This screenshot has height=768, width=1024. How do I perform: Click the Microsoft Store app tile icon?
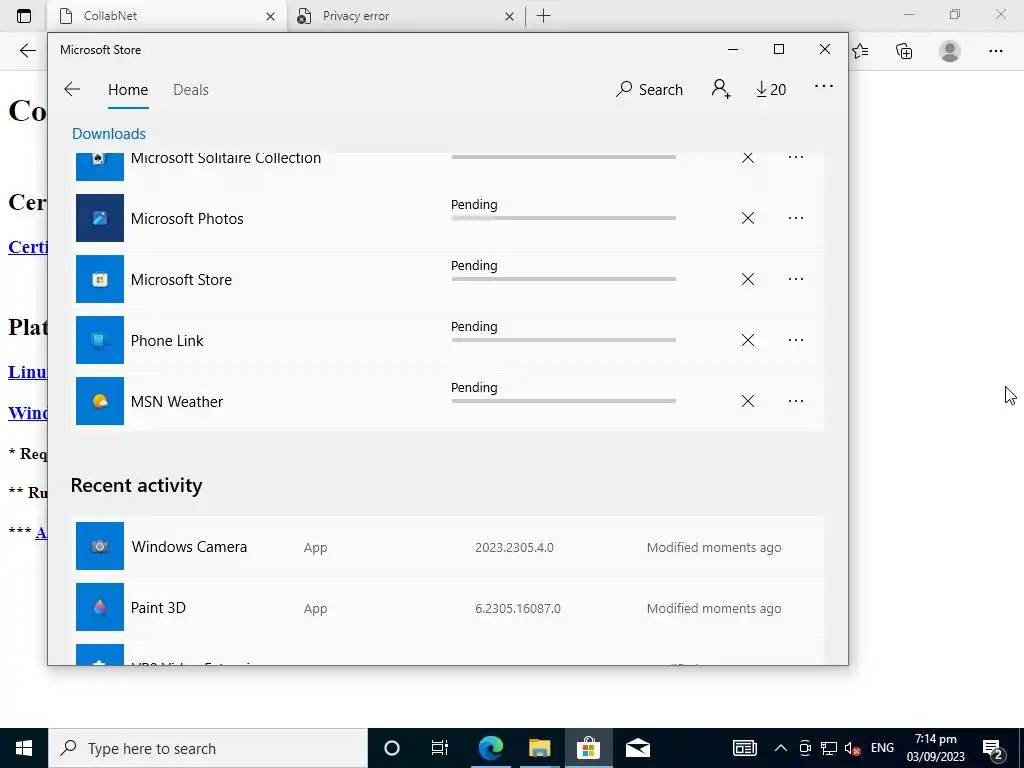[x=100, y=280]
